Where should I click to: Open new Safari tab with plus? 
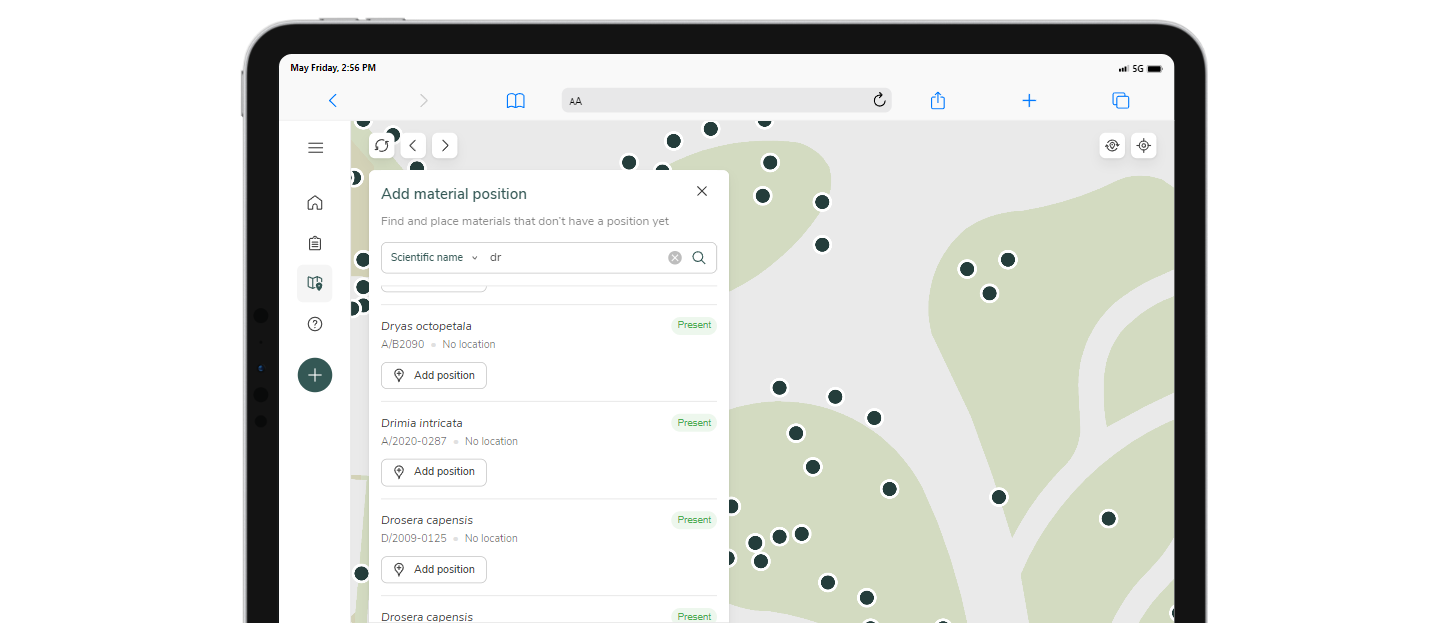[x=1029, y=100]
